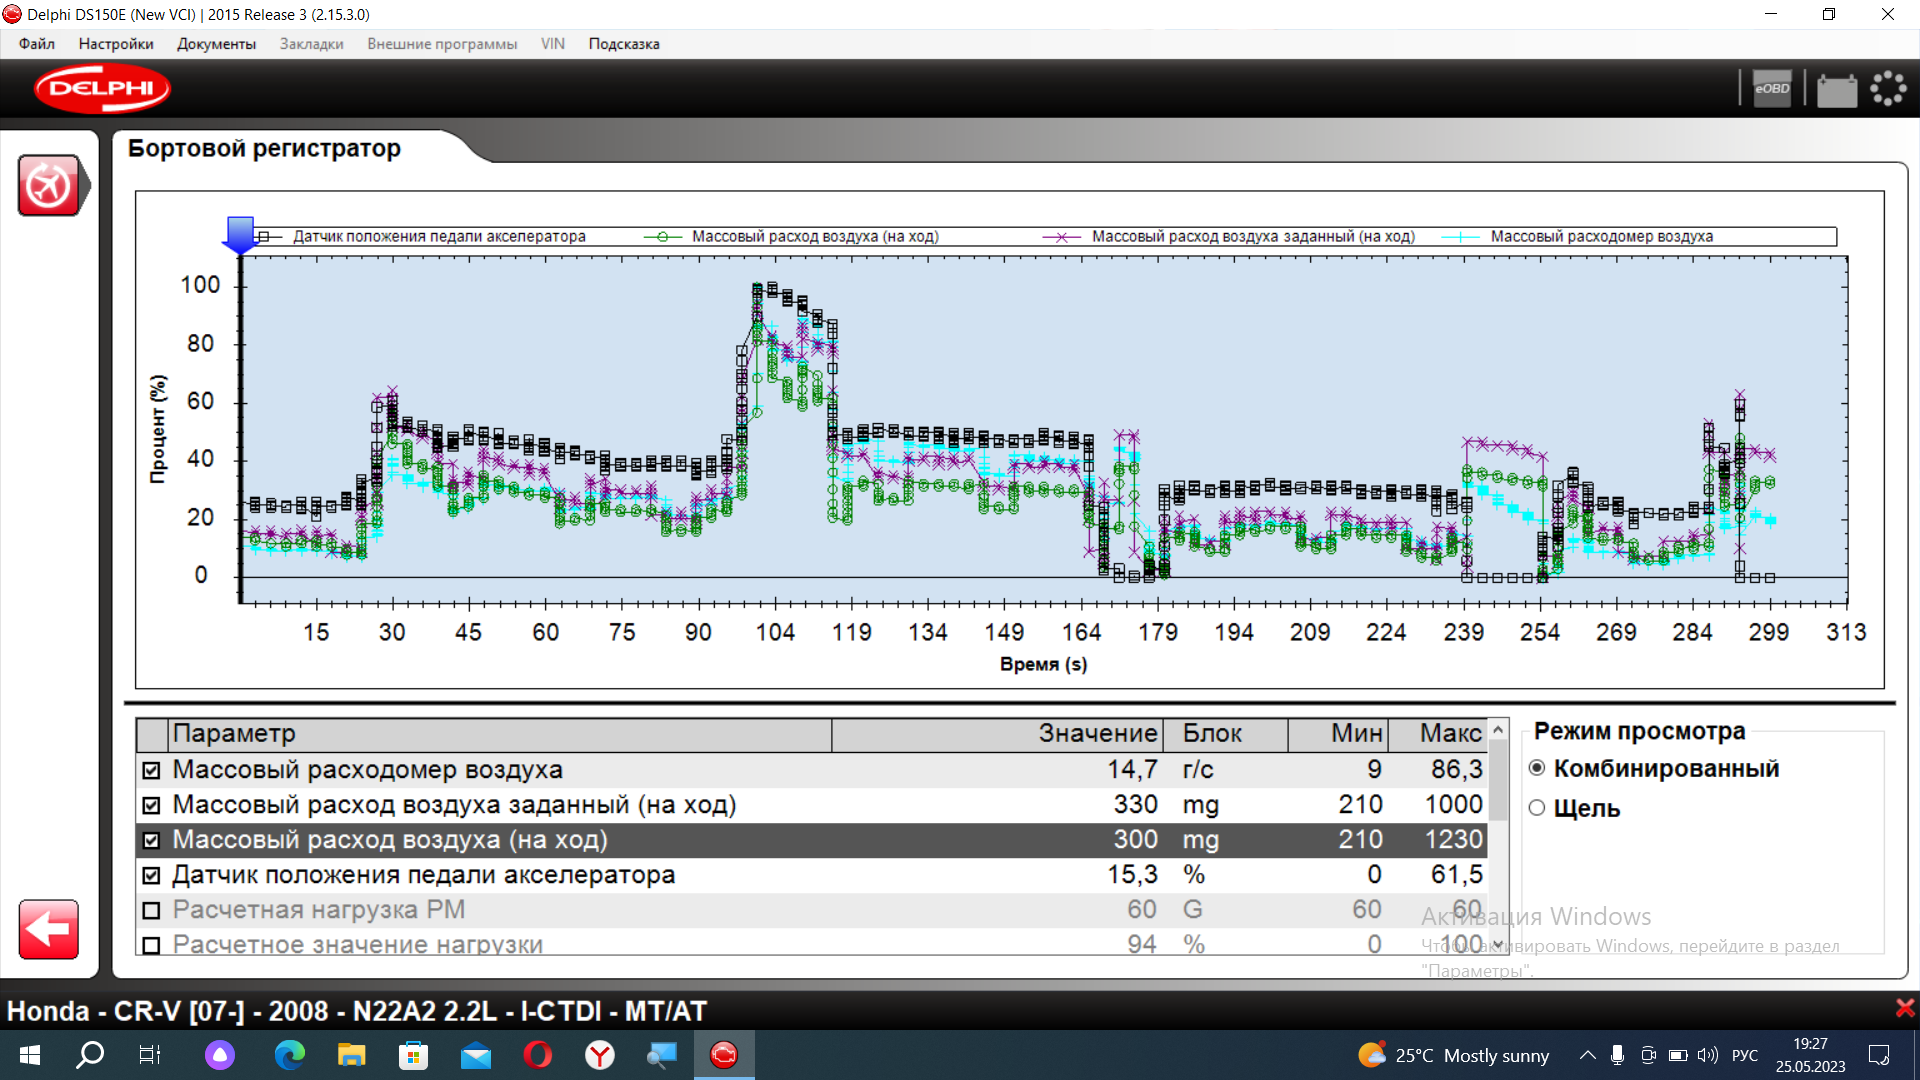This screenshot has height=1080, width=1920.
Task: Click the battery status icon in header
Action: tap(1836, 90)
